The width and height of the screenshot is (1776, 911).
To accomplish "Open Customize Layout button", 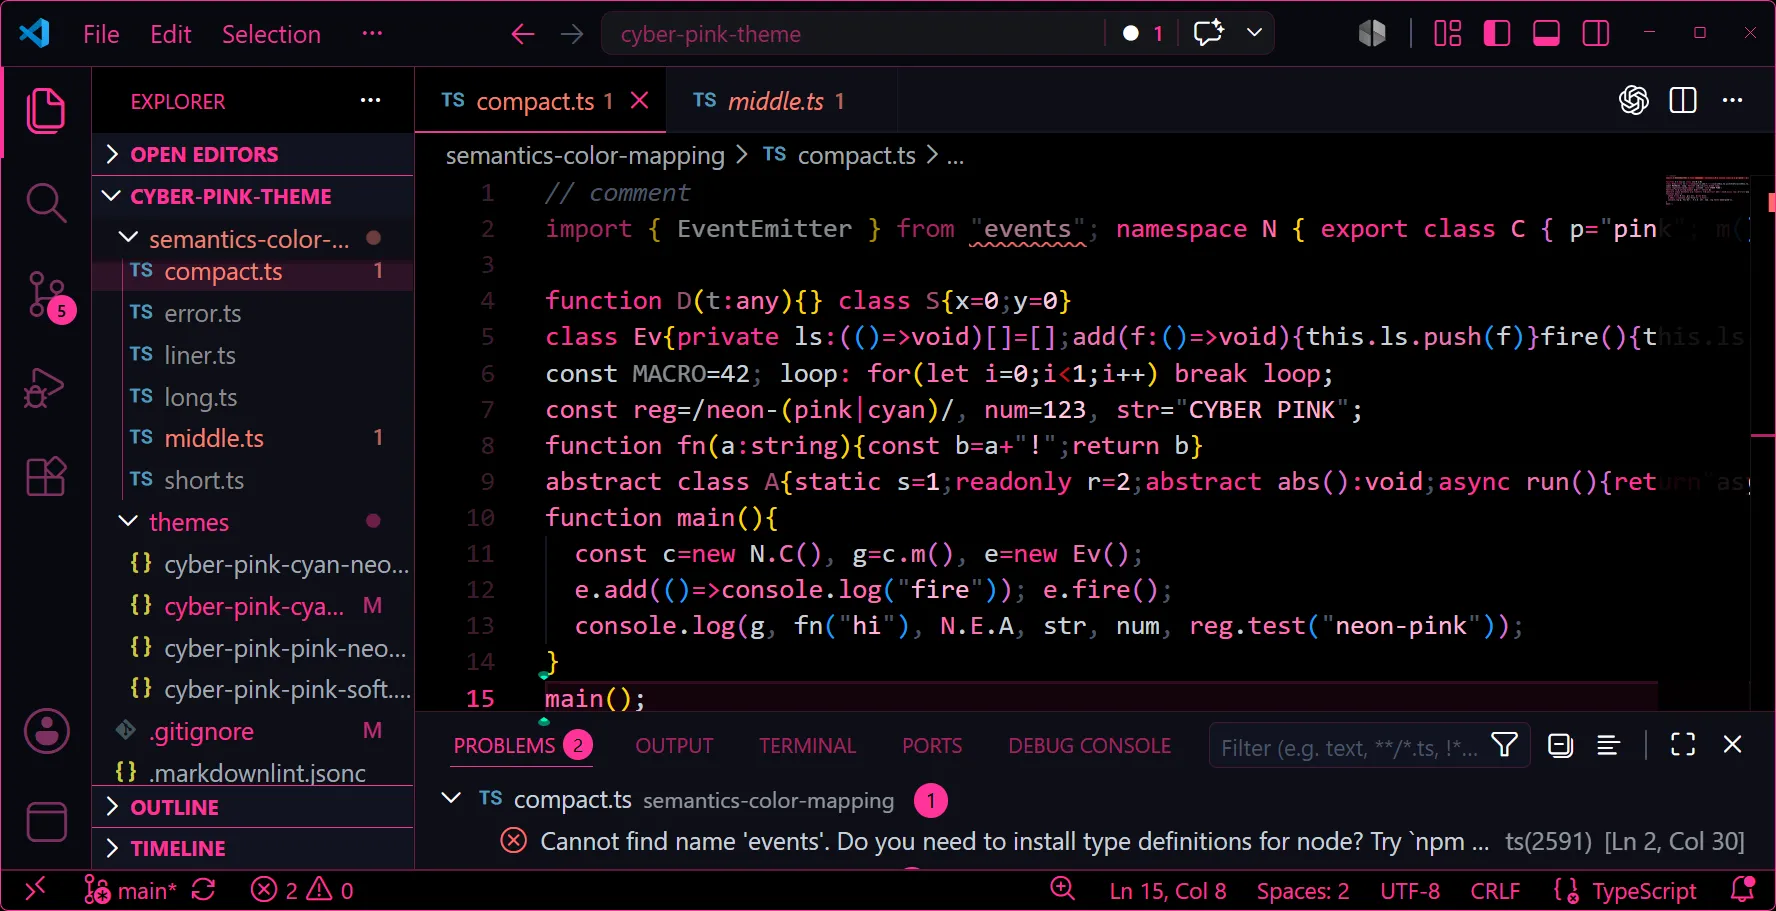I will click(x=1447, y=33).
